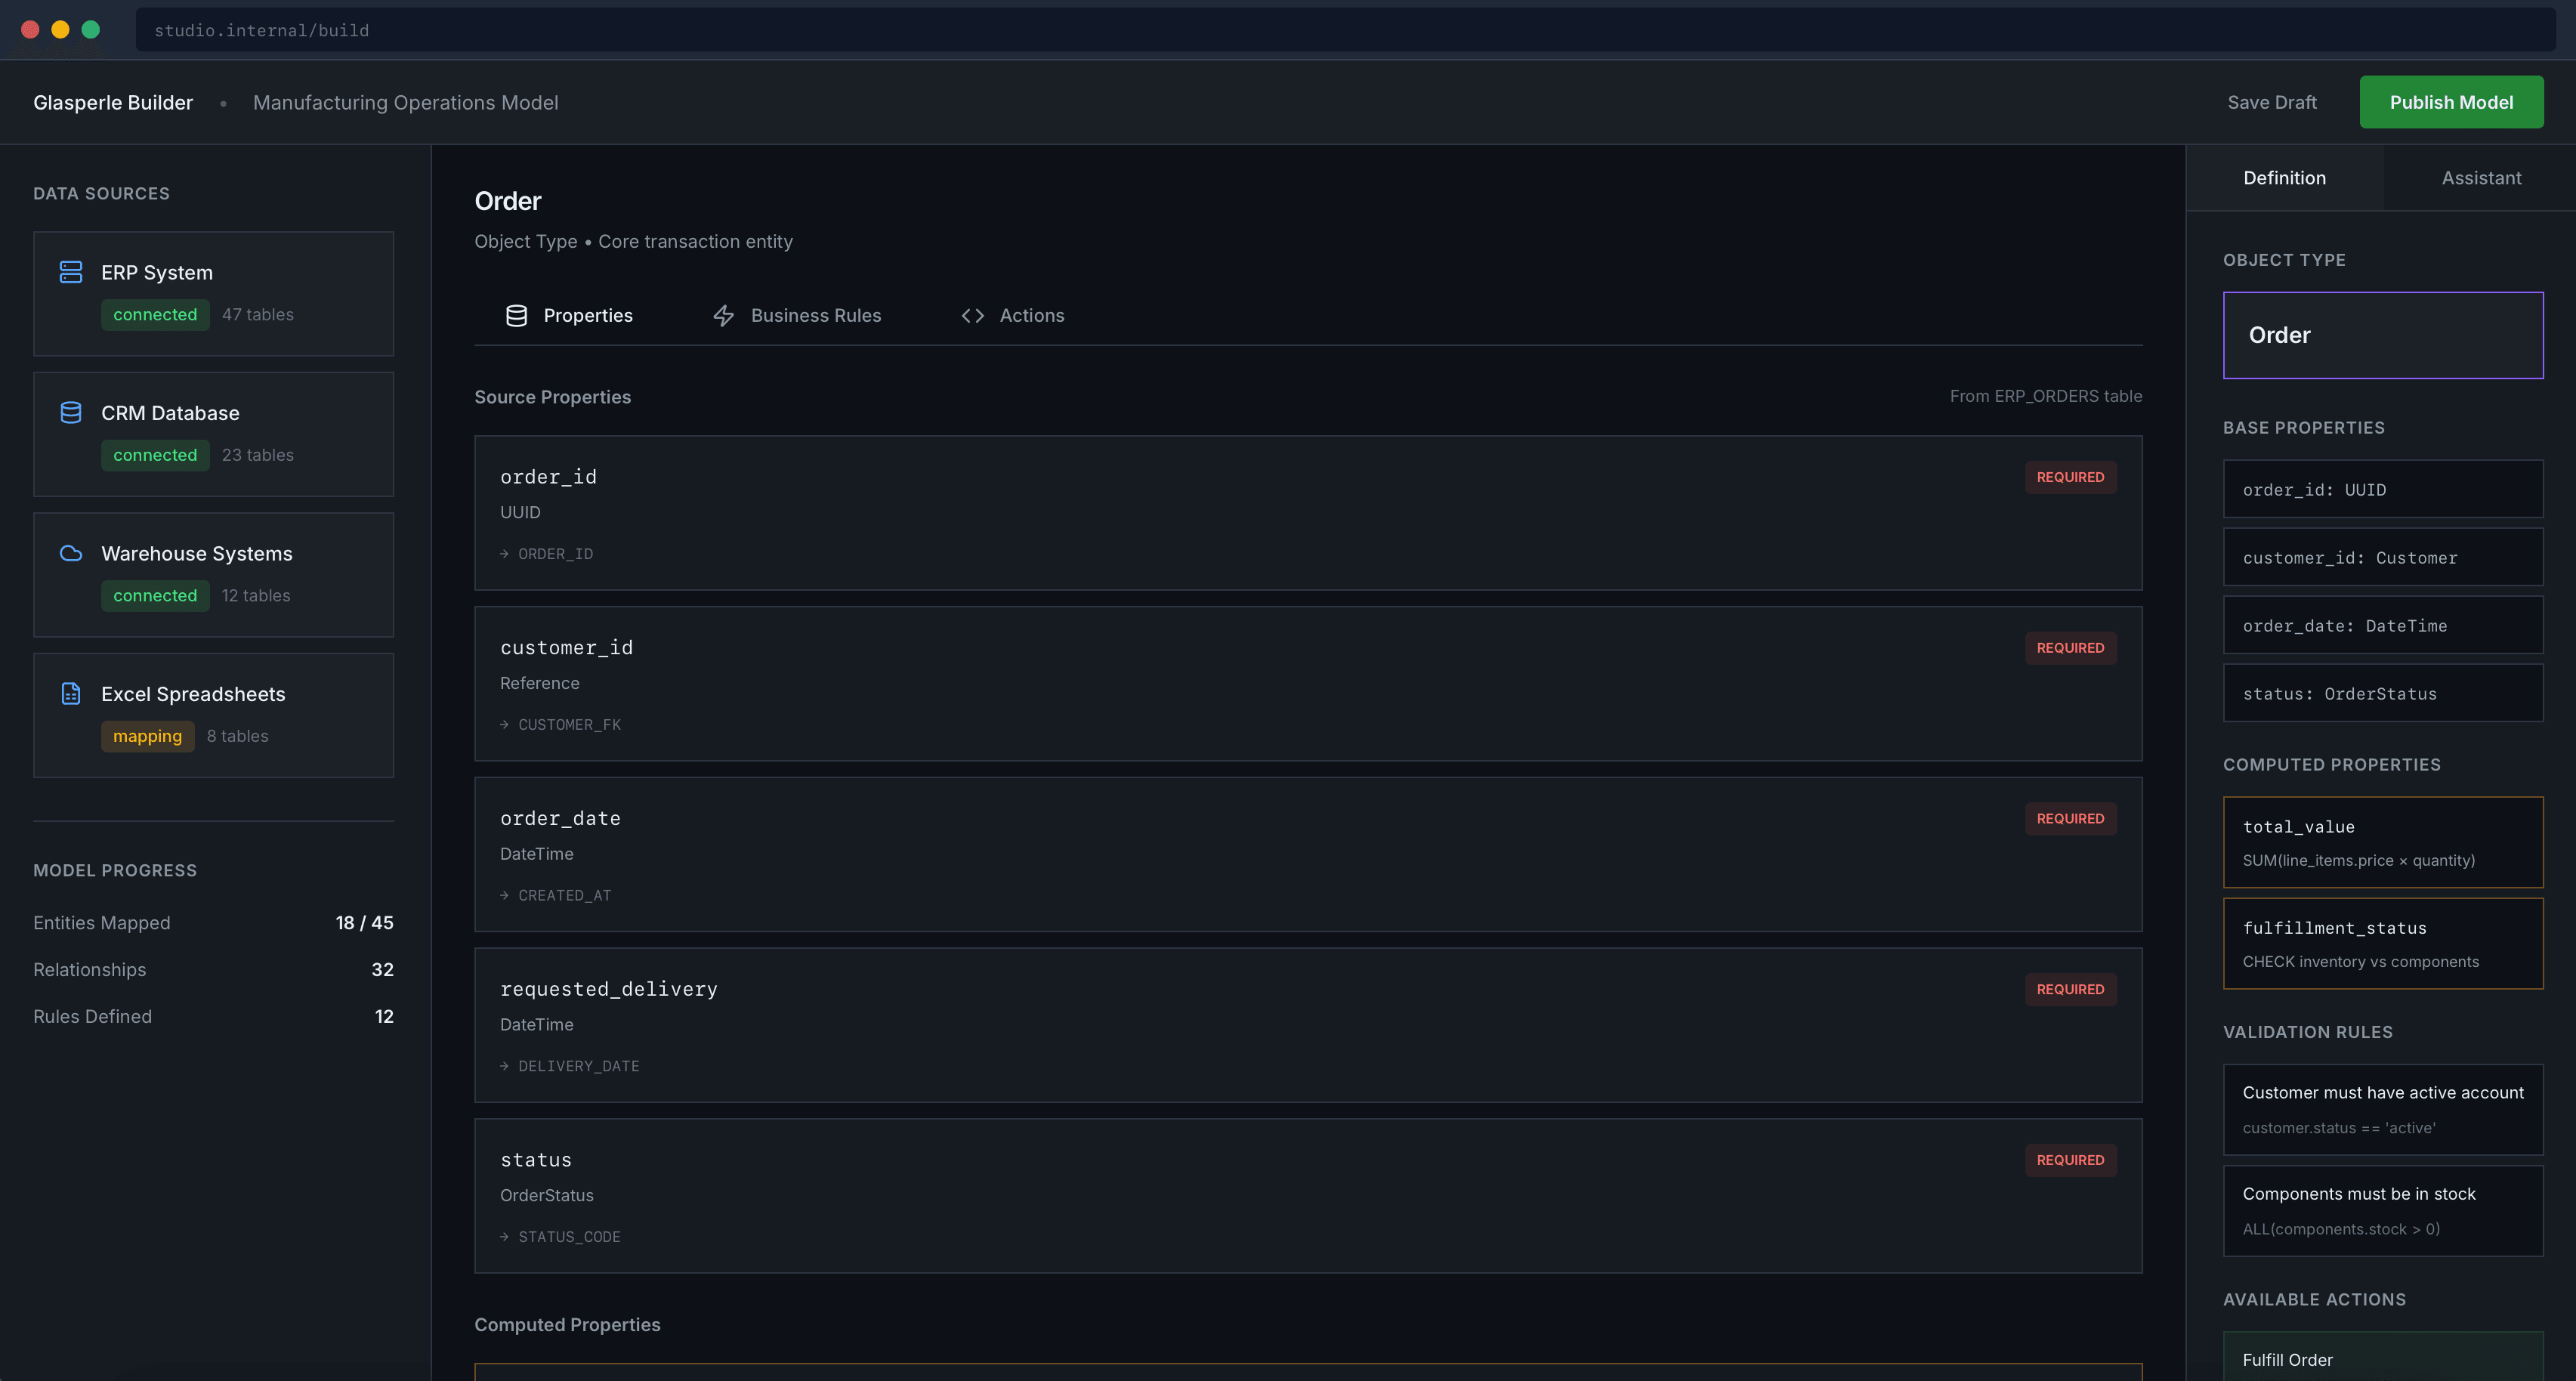Click the Publish Model button
2576x1381 pixels.
[x=2451, y=101]
